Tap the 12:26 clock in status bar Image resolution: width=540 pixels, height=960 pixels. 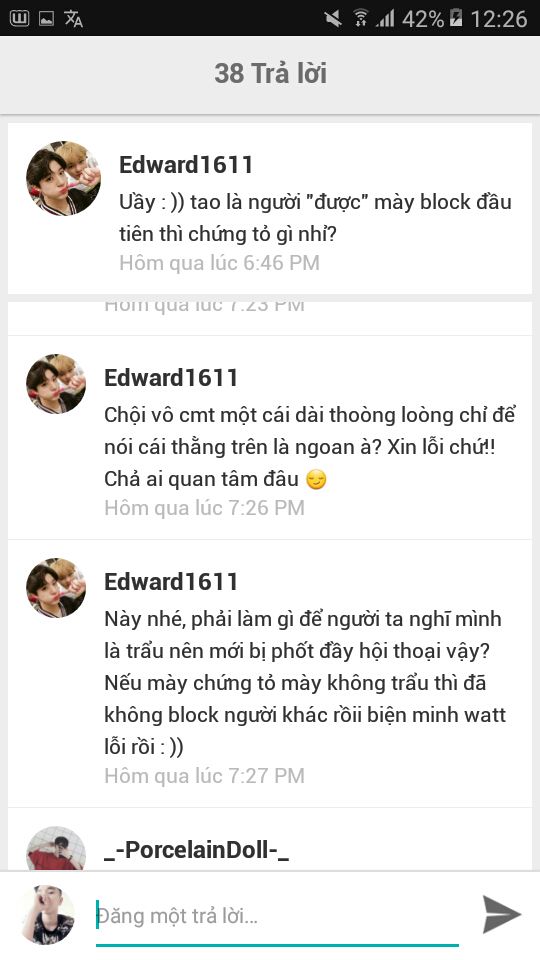[x=498, y=19]
